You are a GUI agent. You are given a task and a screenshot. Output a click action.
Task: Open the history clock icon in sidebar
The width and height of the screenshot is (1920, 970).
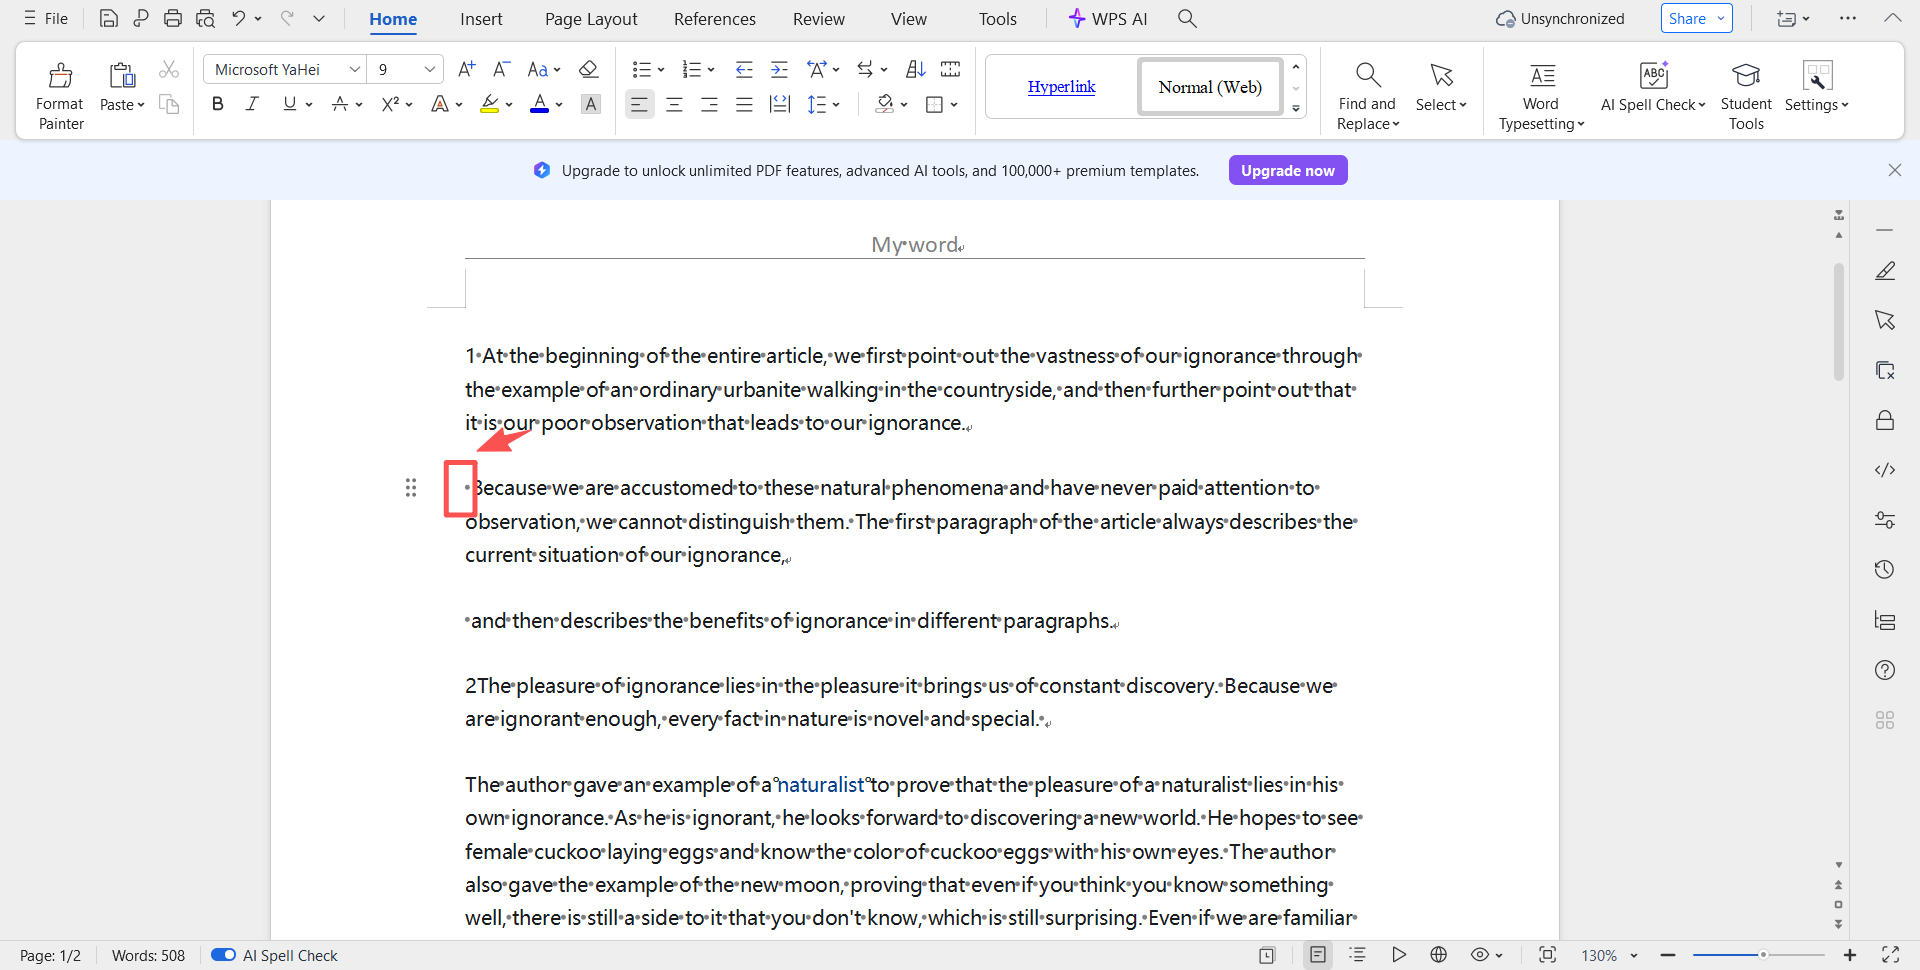(1884, 570)
